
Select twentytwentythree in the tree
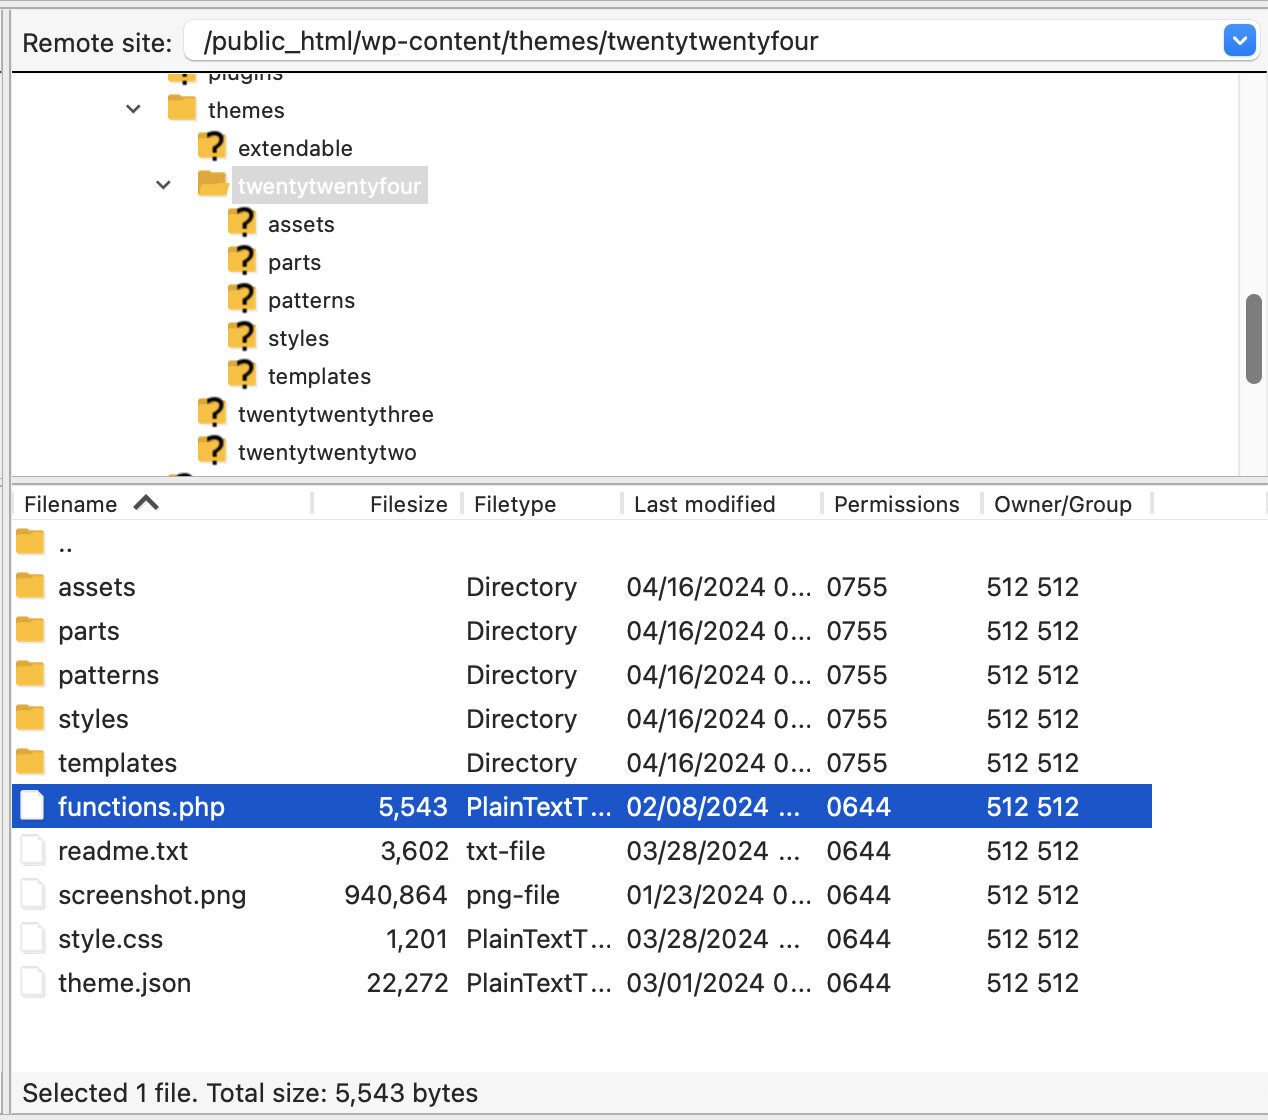tap(335, 414)
